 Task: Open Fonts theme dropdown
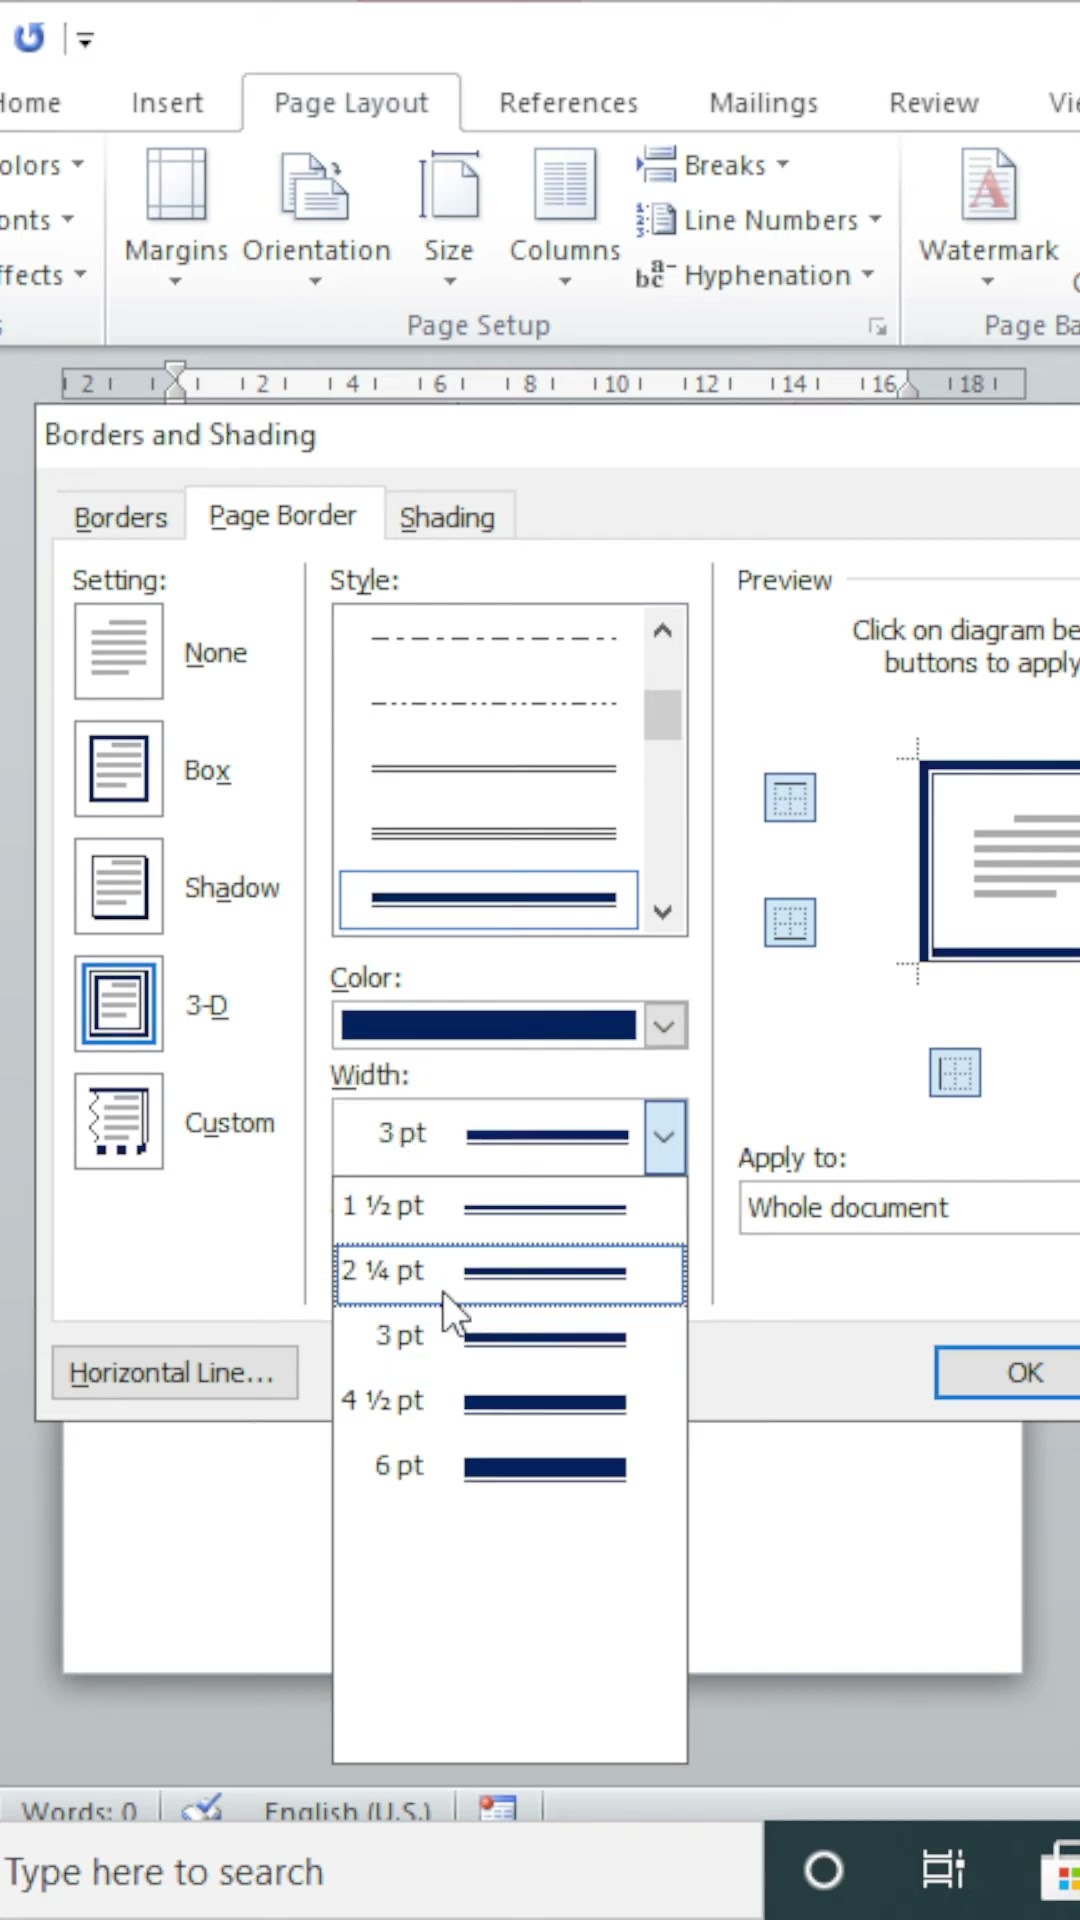point(36,220)
